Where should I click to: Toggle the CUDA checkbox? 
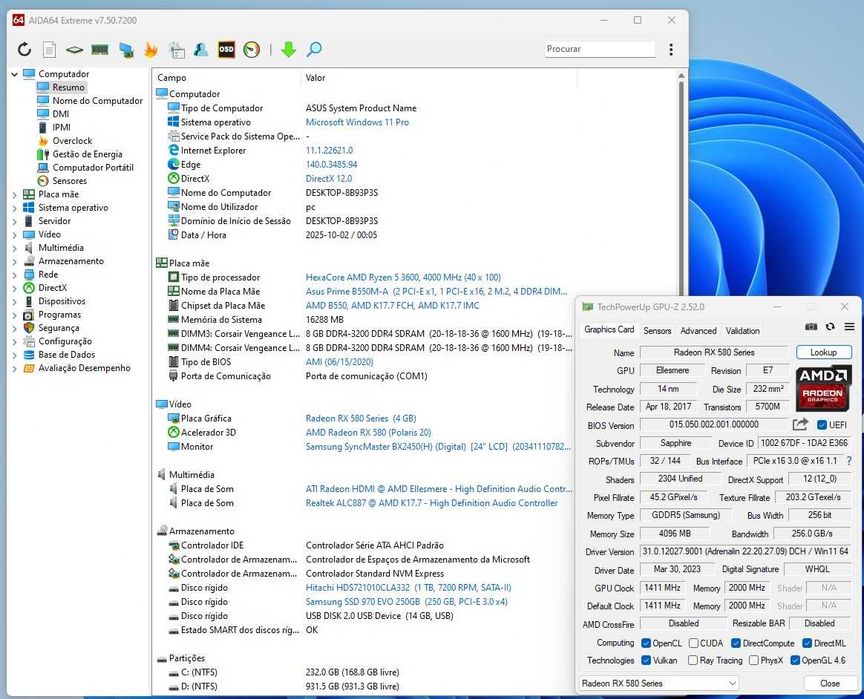pyautogui.click(x=692, y=643)
